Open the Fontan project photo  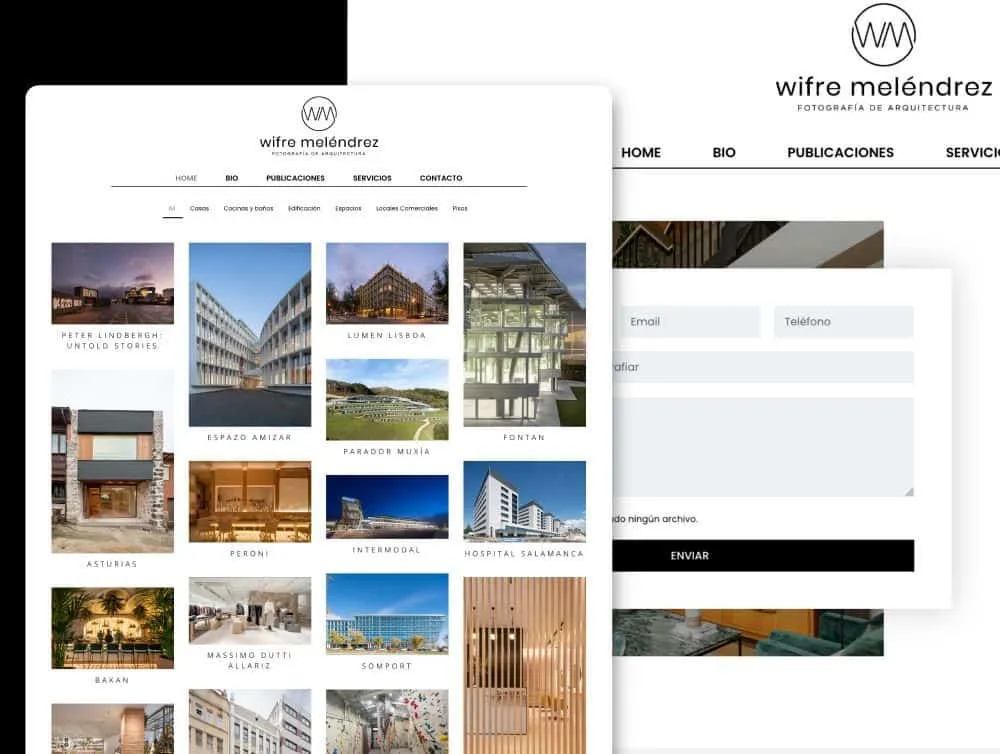(x=524, y=334)
